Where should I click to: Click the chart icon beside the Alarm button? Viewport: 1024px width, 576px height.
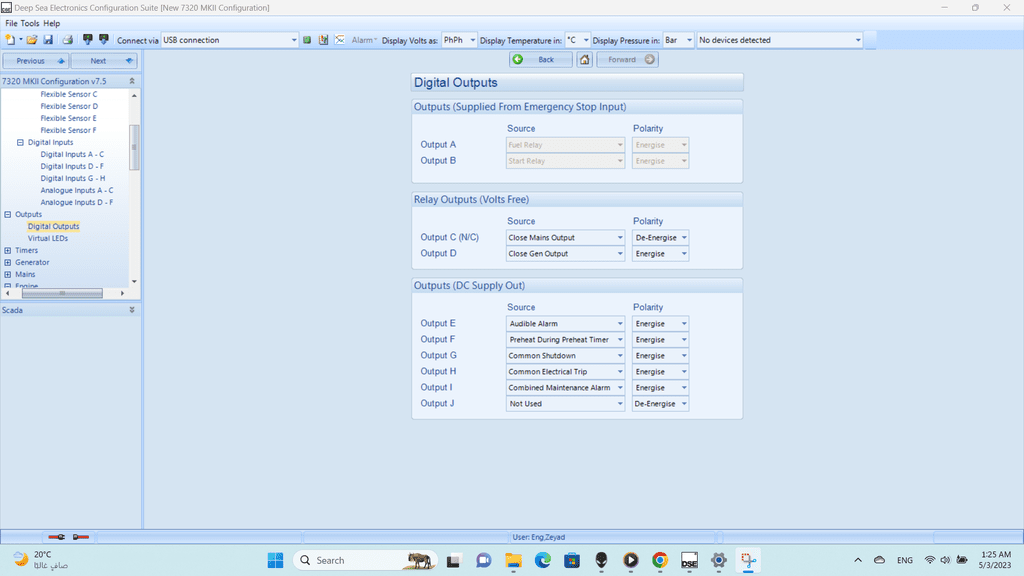coord(323,40)
